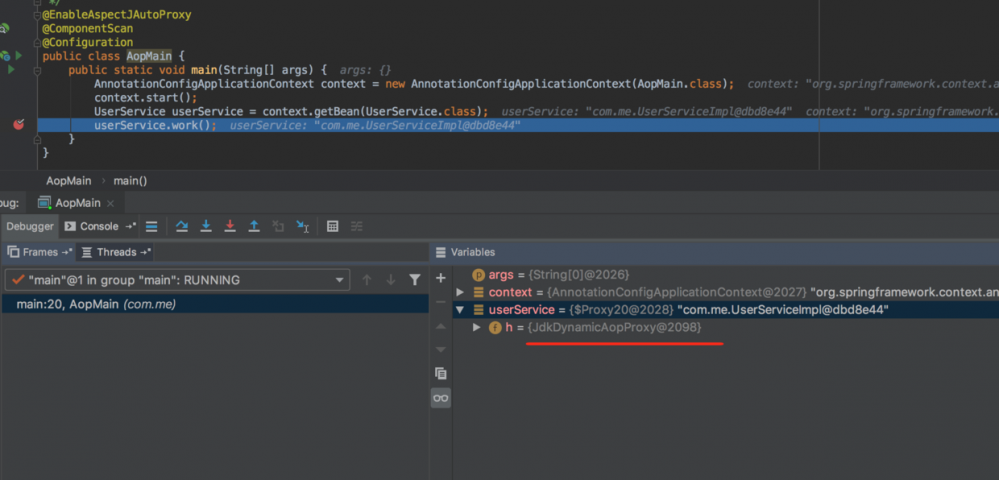Image resolution: width=999 pixels, height=480 pixels.
Task: Select the Threads tab
Action: pos(116,252)
